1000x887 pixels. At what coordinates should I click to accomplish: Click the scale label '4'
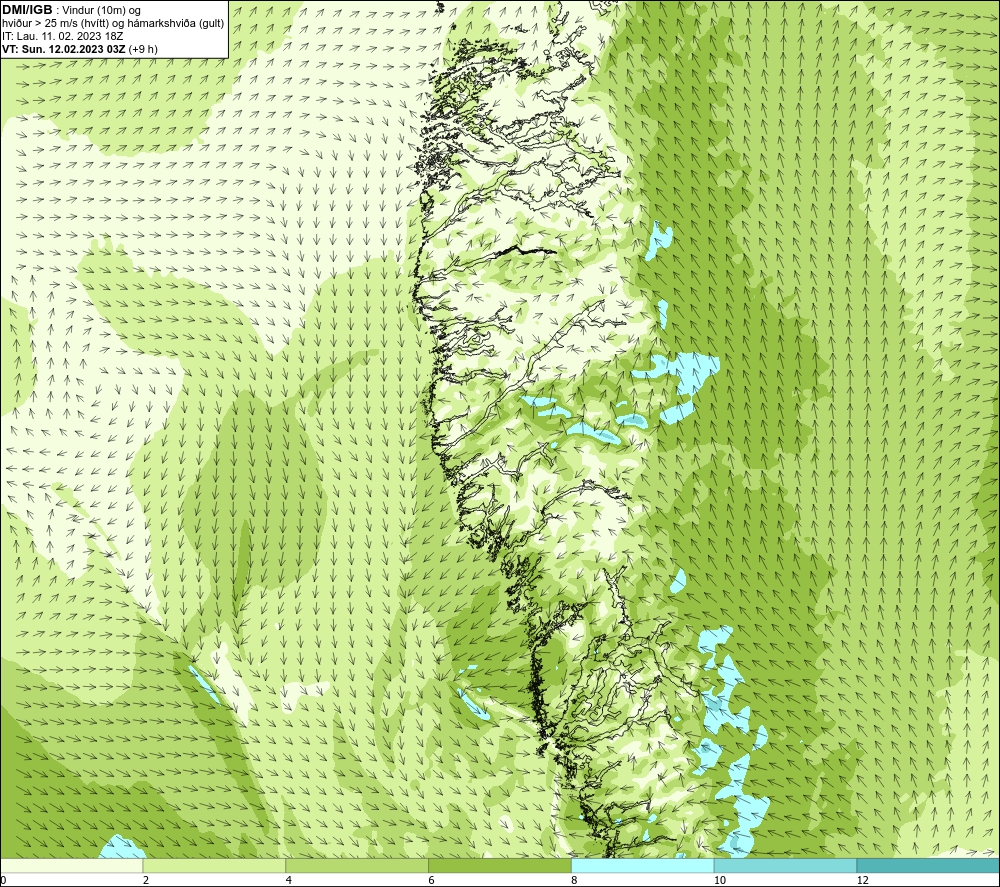point(289,881)
